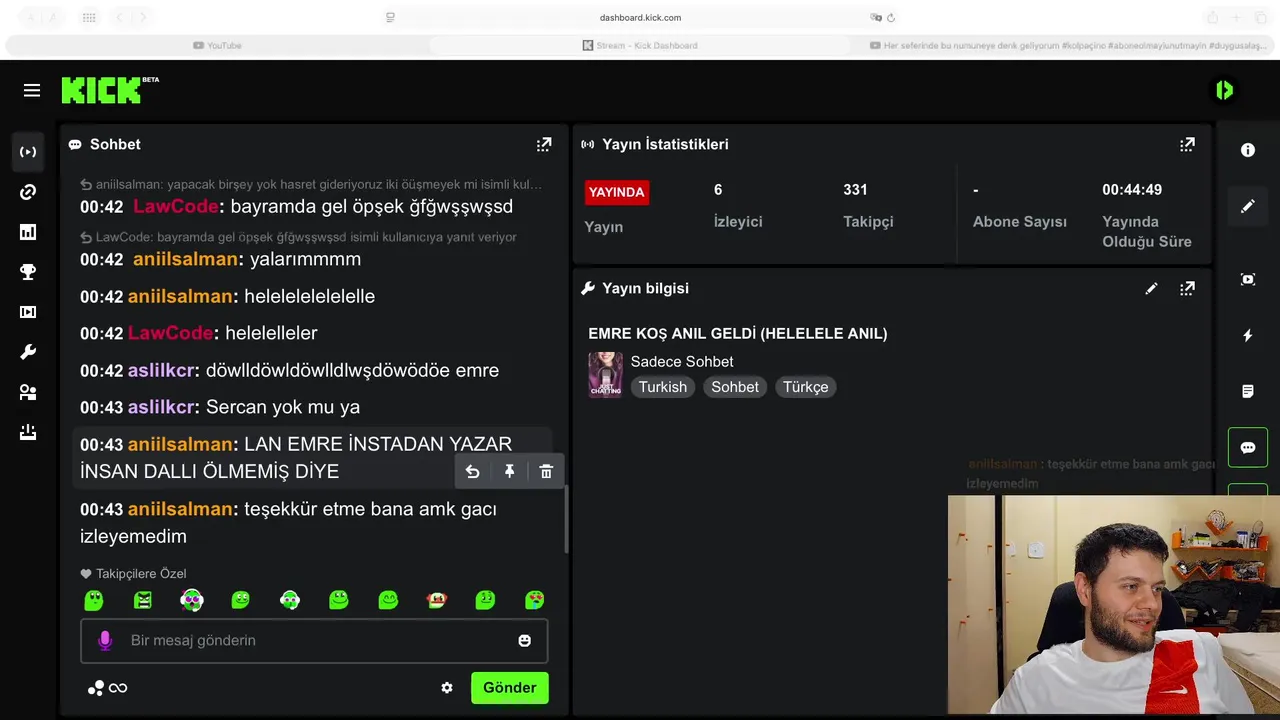This screenshot has width=1280, height=720.
Task: Insert the heart-eyes green emote
Action: pyautogui.click(x=535, y=600)
